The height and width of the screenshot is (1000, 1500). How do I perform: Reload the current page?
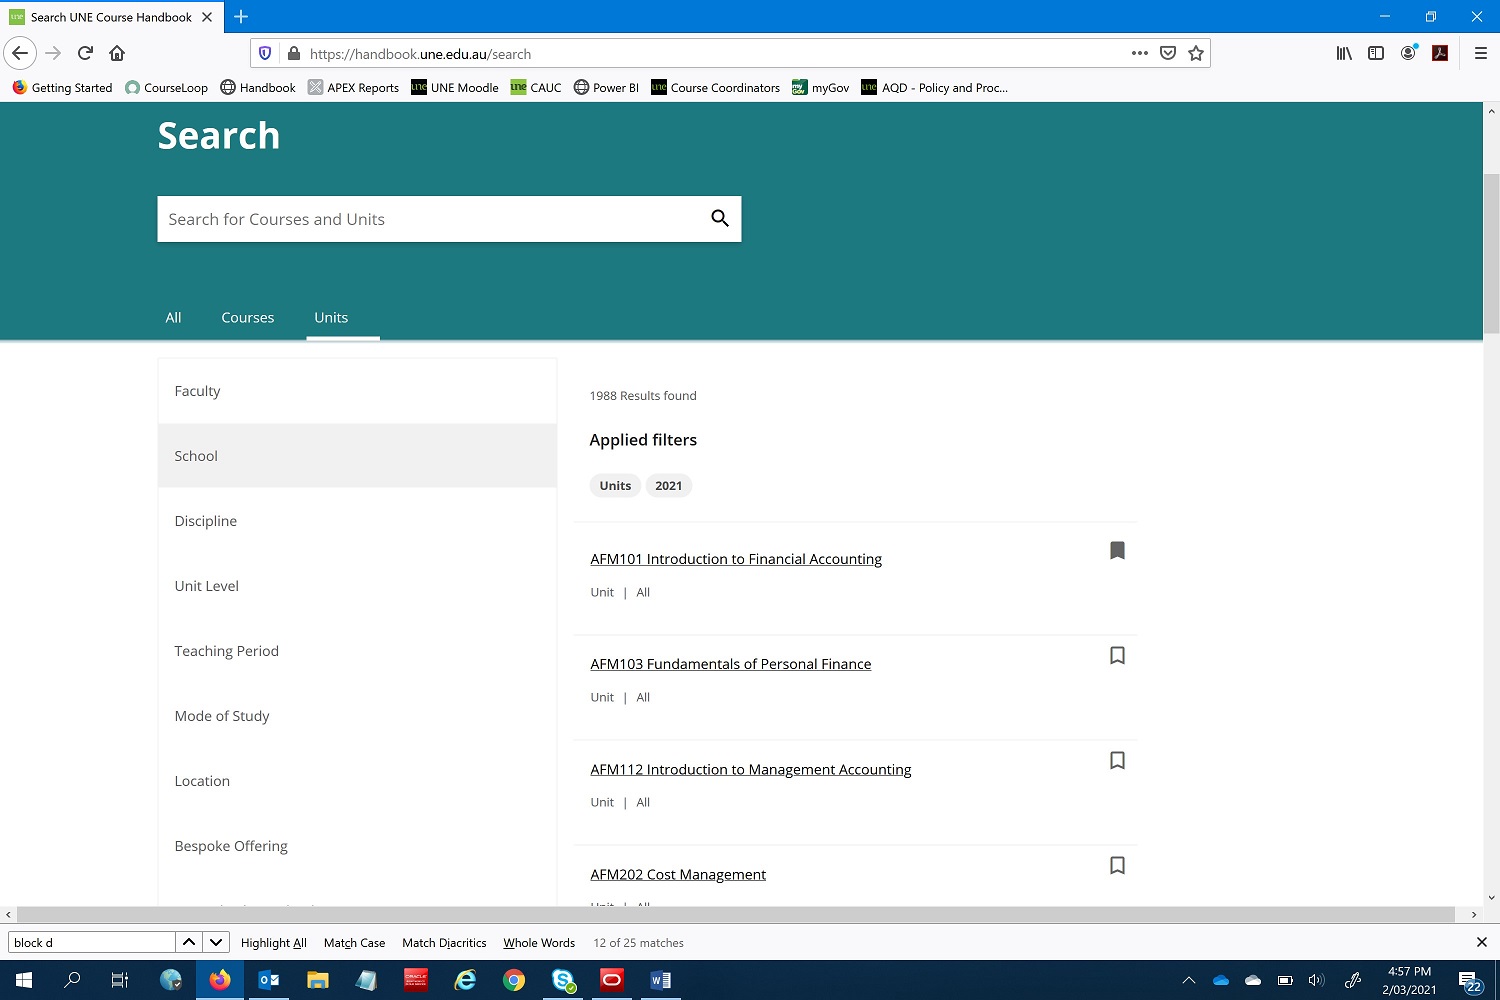[x=85, y=53]
